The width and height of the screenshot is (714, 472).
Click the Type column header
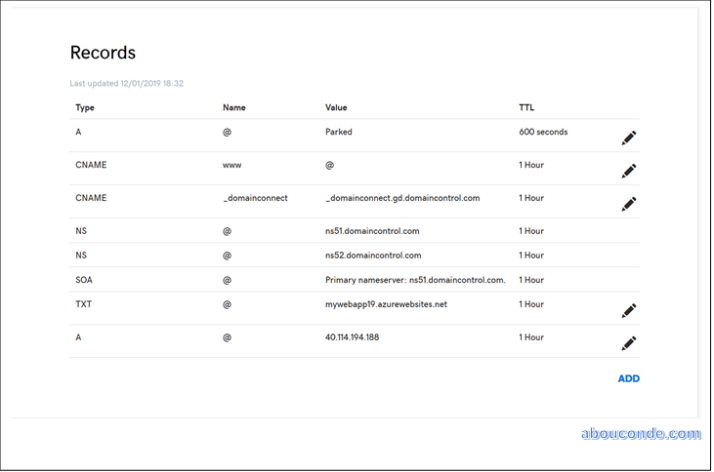pos(85,107)
